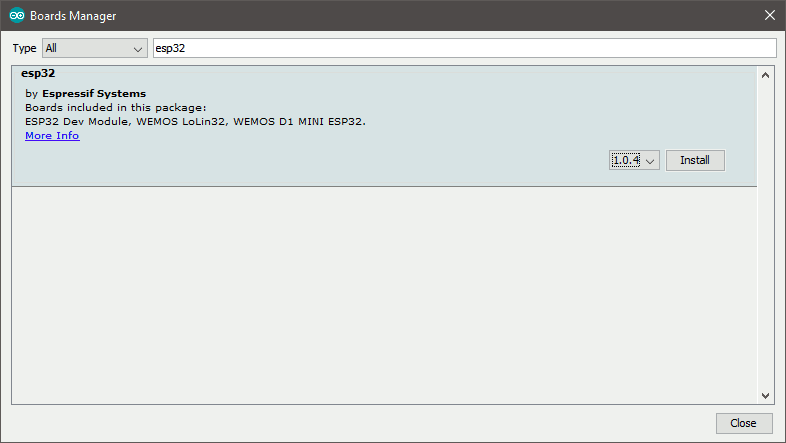Click the Arduino logo in the title bar
Screen dimensions: 786x443
point(17,16)
